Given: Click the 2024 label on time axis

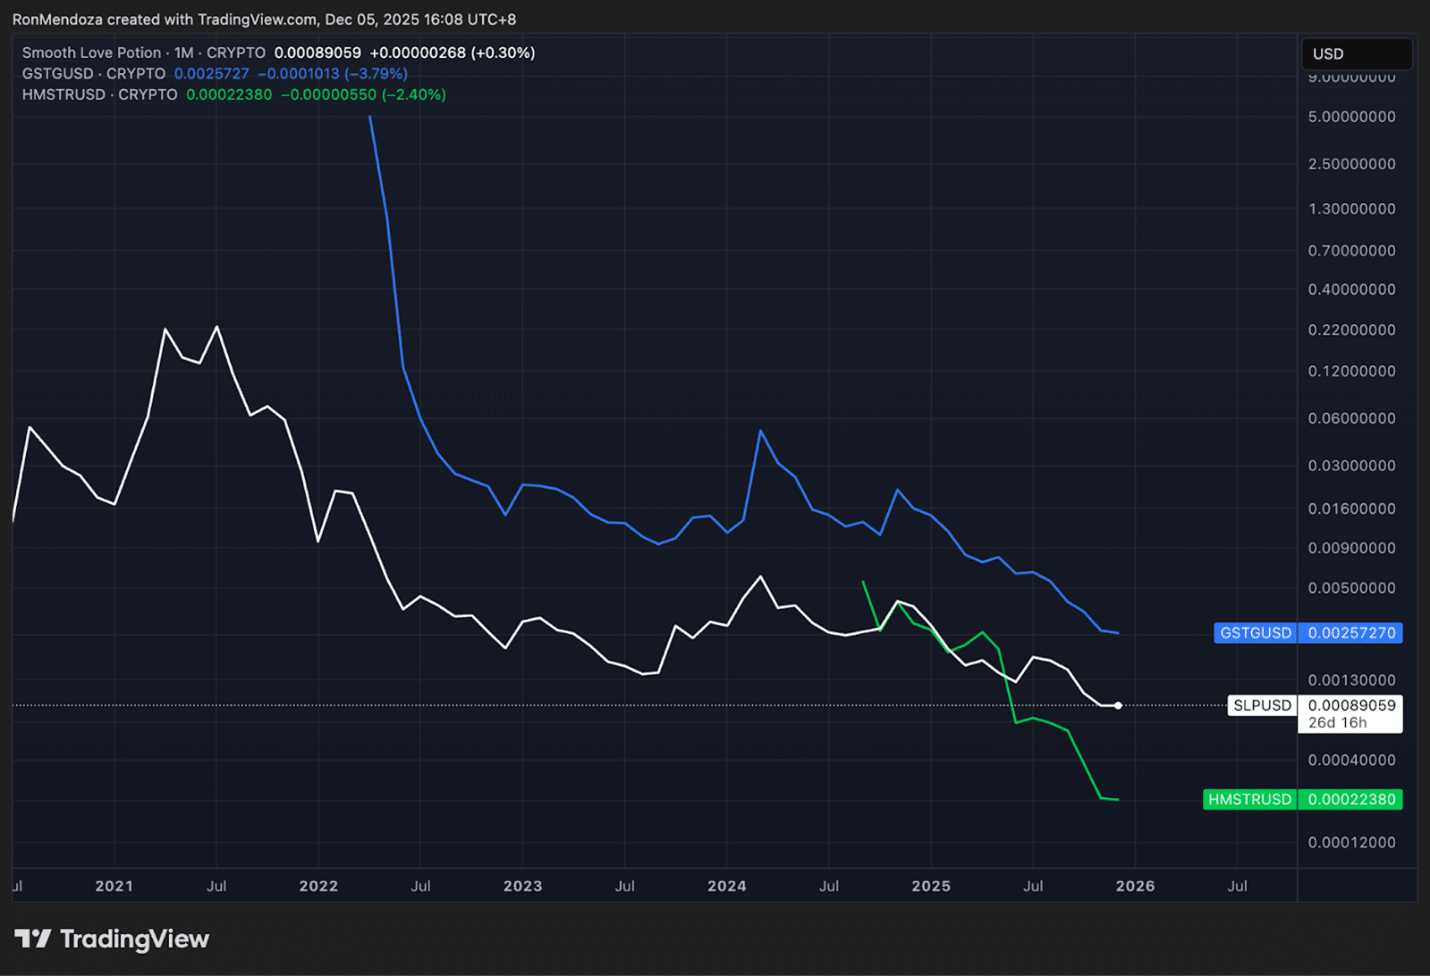Looking at the screenshot, I should 727,886.
